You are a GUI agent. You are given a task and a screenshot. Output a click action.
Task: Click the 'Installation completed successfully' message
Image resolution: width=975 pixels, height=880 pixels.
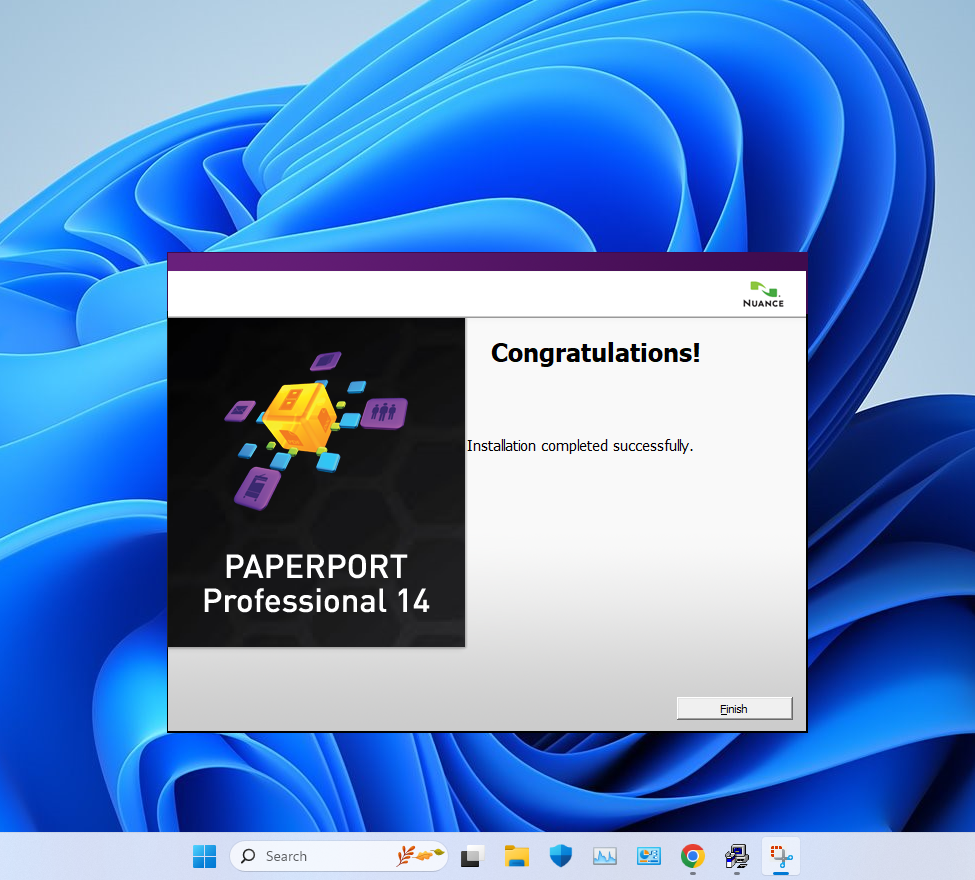click(580, 446)
